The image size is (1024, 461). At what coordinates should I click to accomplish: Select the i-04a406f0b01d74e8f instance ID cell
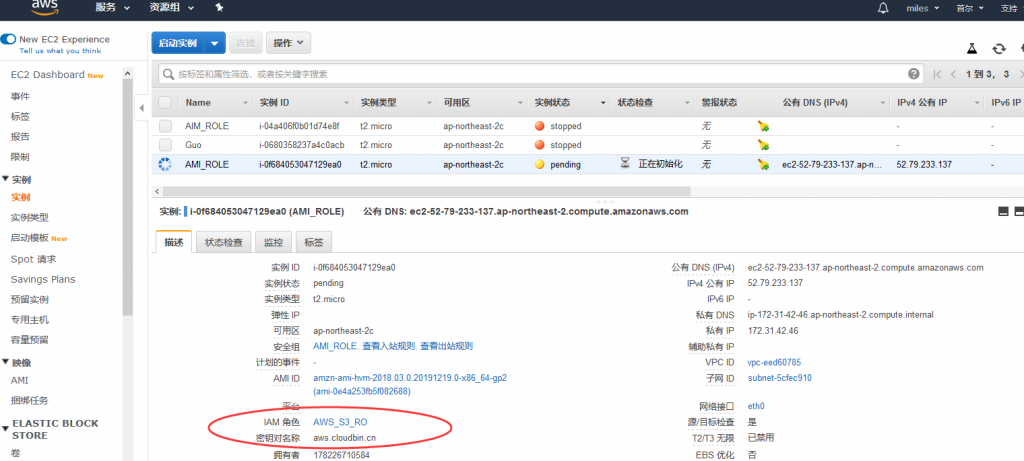tap(298, 126)
